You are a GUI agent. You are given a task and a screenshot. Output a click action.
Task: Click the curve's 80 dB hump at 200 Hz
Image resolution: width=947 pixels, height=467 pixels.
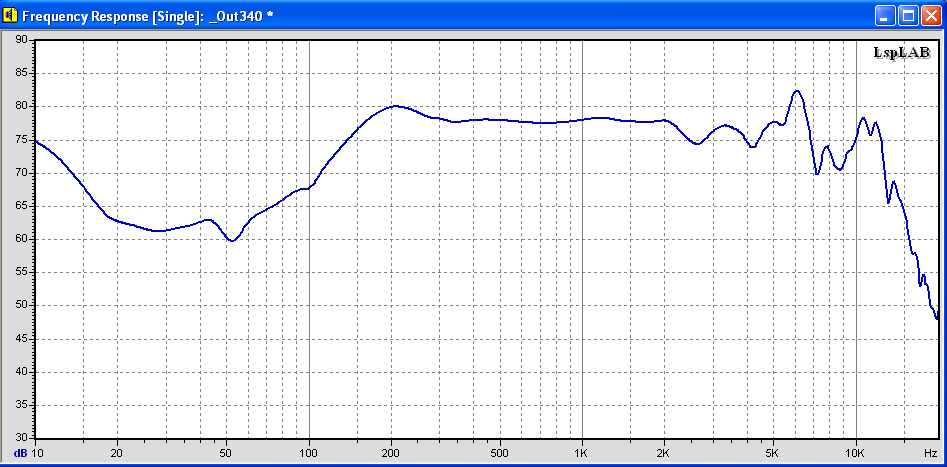[x=394, y=106]
